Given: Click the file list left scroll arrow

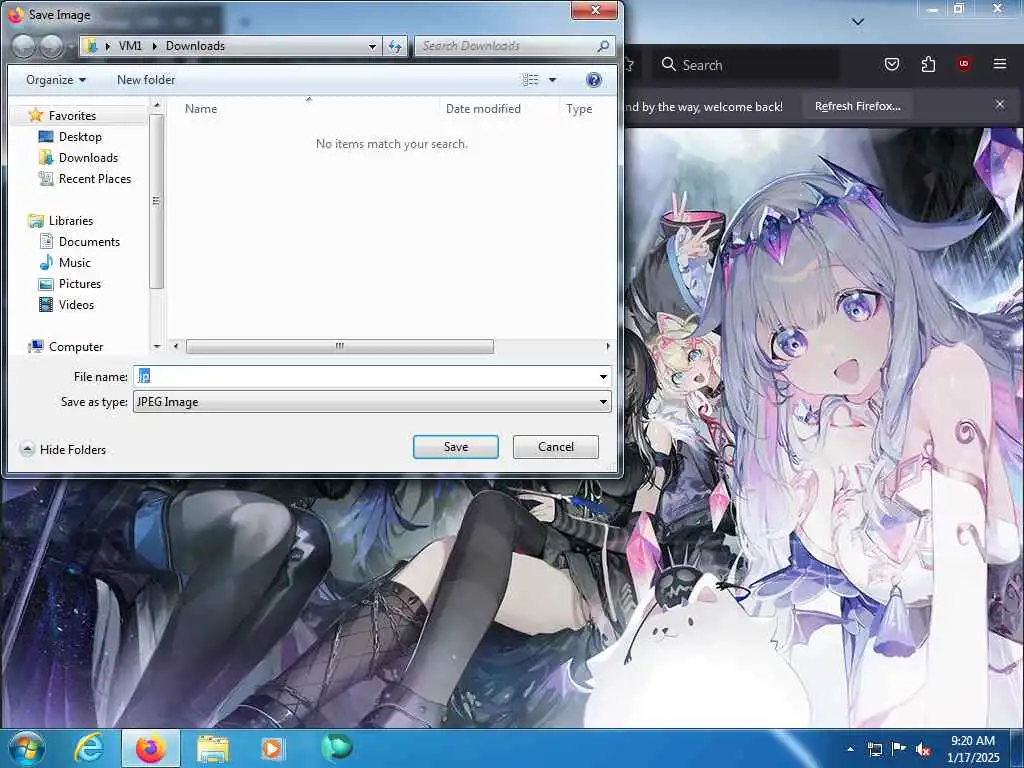Looking at the screenshot, I should coord(176,346).
